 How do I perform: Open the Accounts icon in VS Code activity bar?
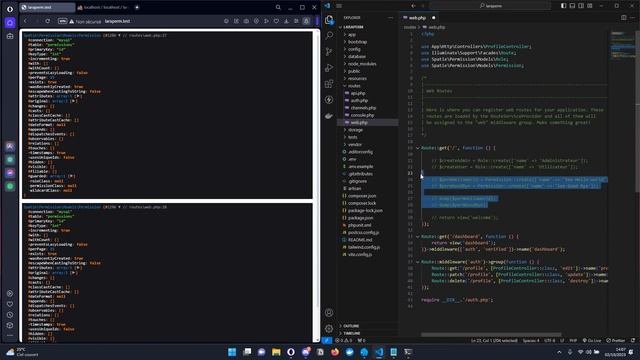tap(329, 313)
